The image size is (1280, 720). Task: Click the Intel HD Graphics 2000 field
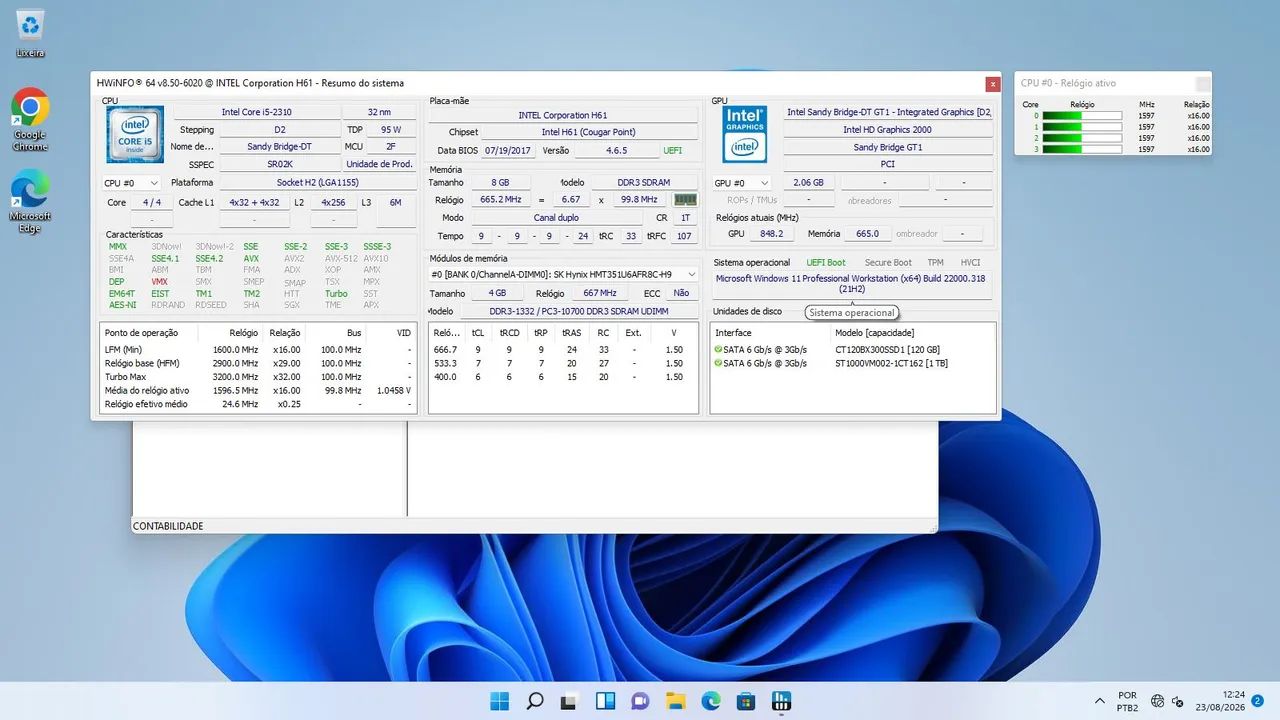click(x=888, y=130)
